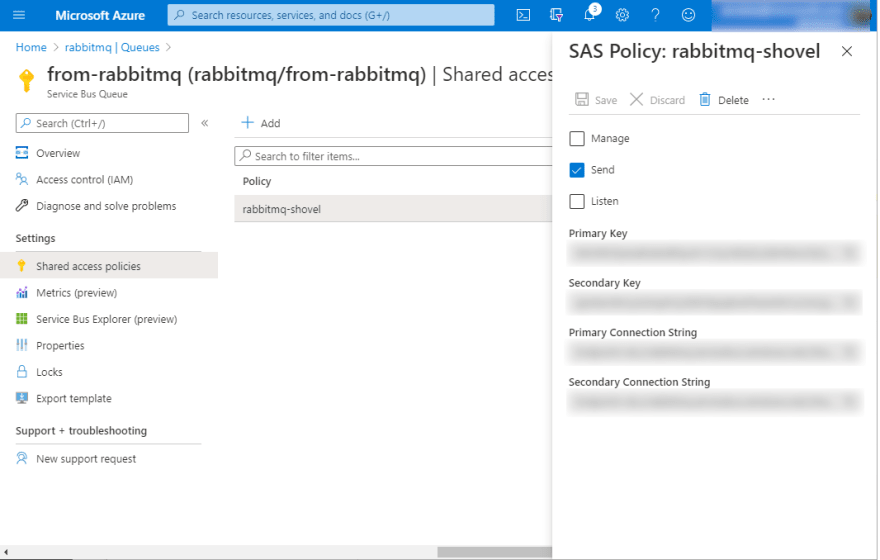Click the Secondary Connection String field

pos(714,402)
